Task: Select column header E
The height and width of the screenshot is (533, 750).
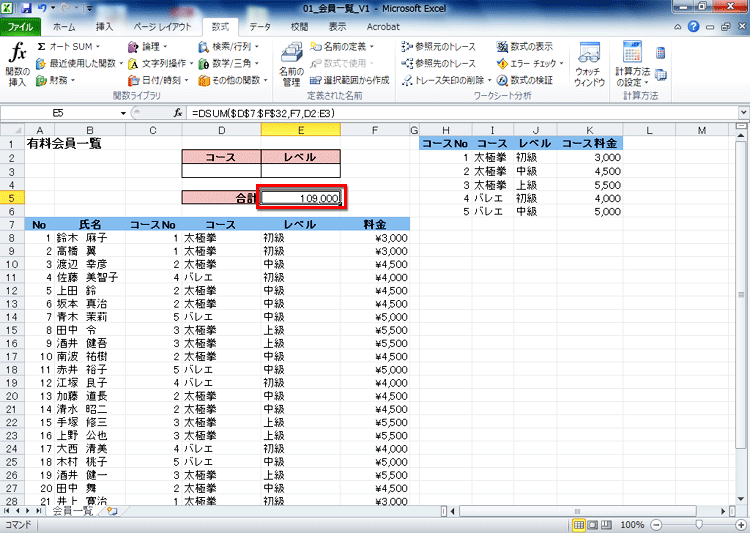Action: [x=300, y=130]
